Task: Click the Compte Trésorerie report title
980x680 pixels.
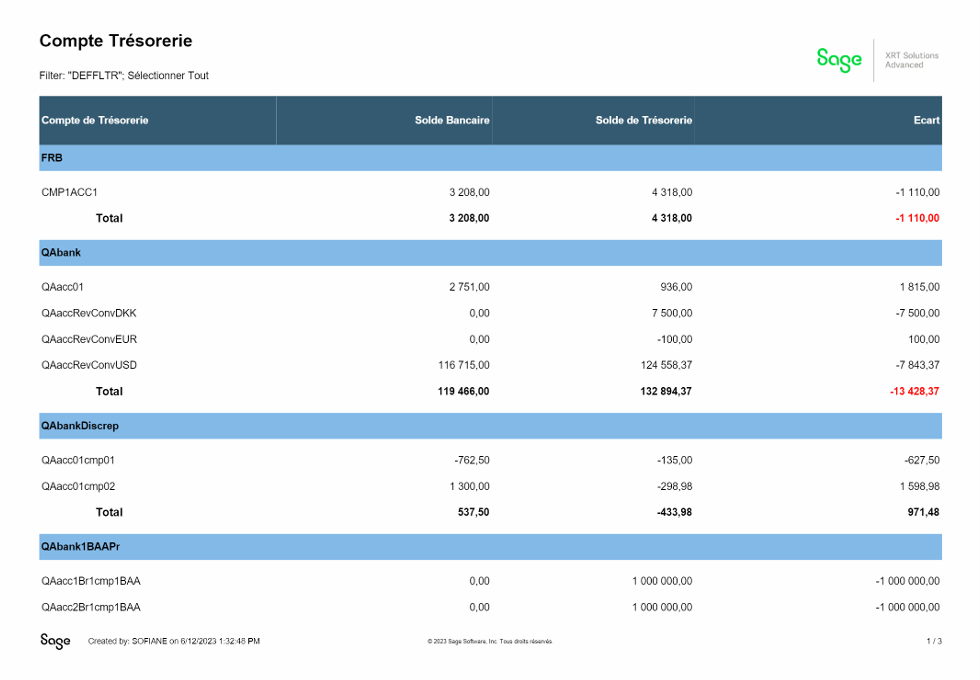Action: (115, 41)
